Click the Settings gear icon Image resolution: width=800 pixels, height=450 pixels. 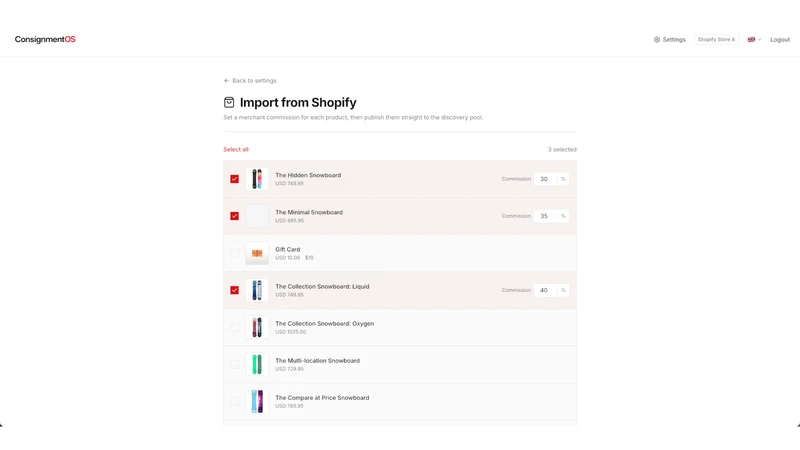click(657, 39)
